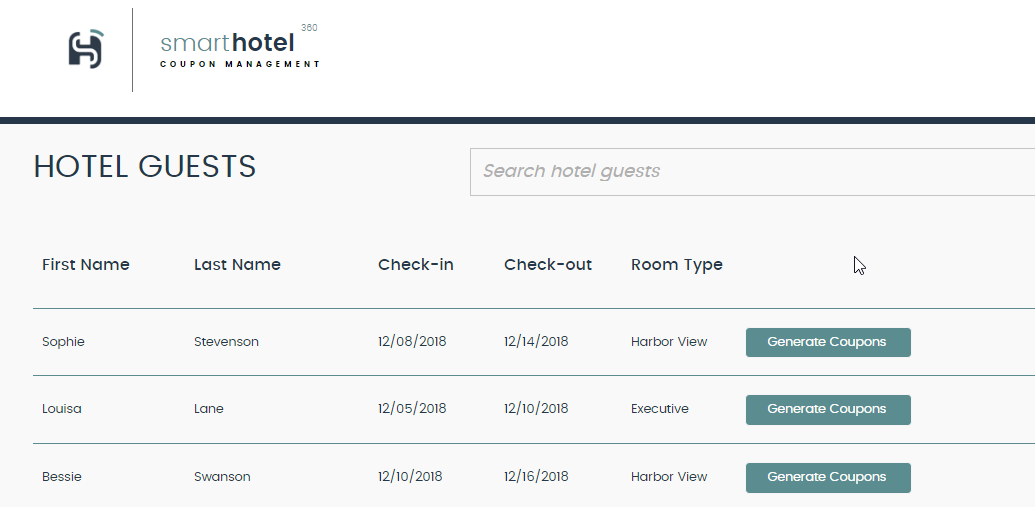Click the SmartHotel S logo icon
The image size is (1035, 507).
pyautogui.click(x=86, y=49)
